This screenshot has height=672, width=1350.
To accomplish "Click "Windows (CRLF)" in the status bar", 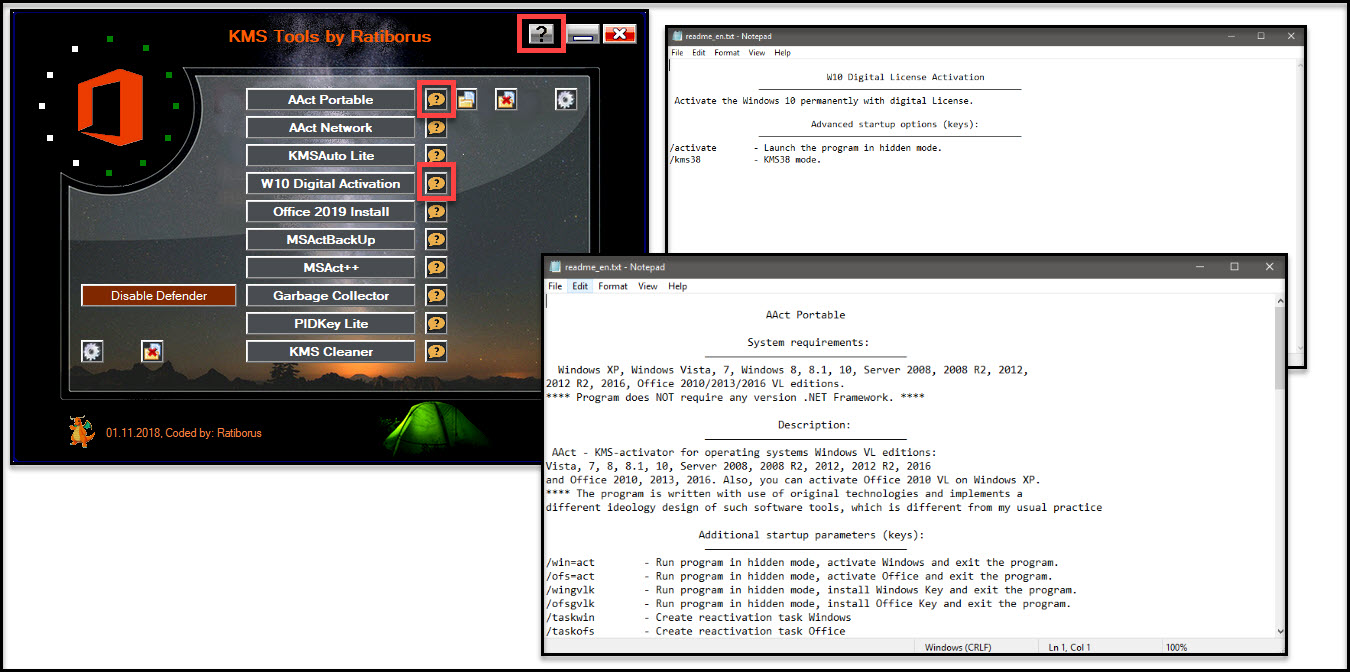I will [x=959, y=647].
